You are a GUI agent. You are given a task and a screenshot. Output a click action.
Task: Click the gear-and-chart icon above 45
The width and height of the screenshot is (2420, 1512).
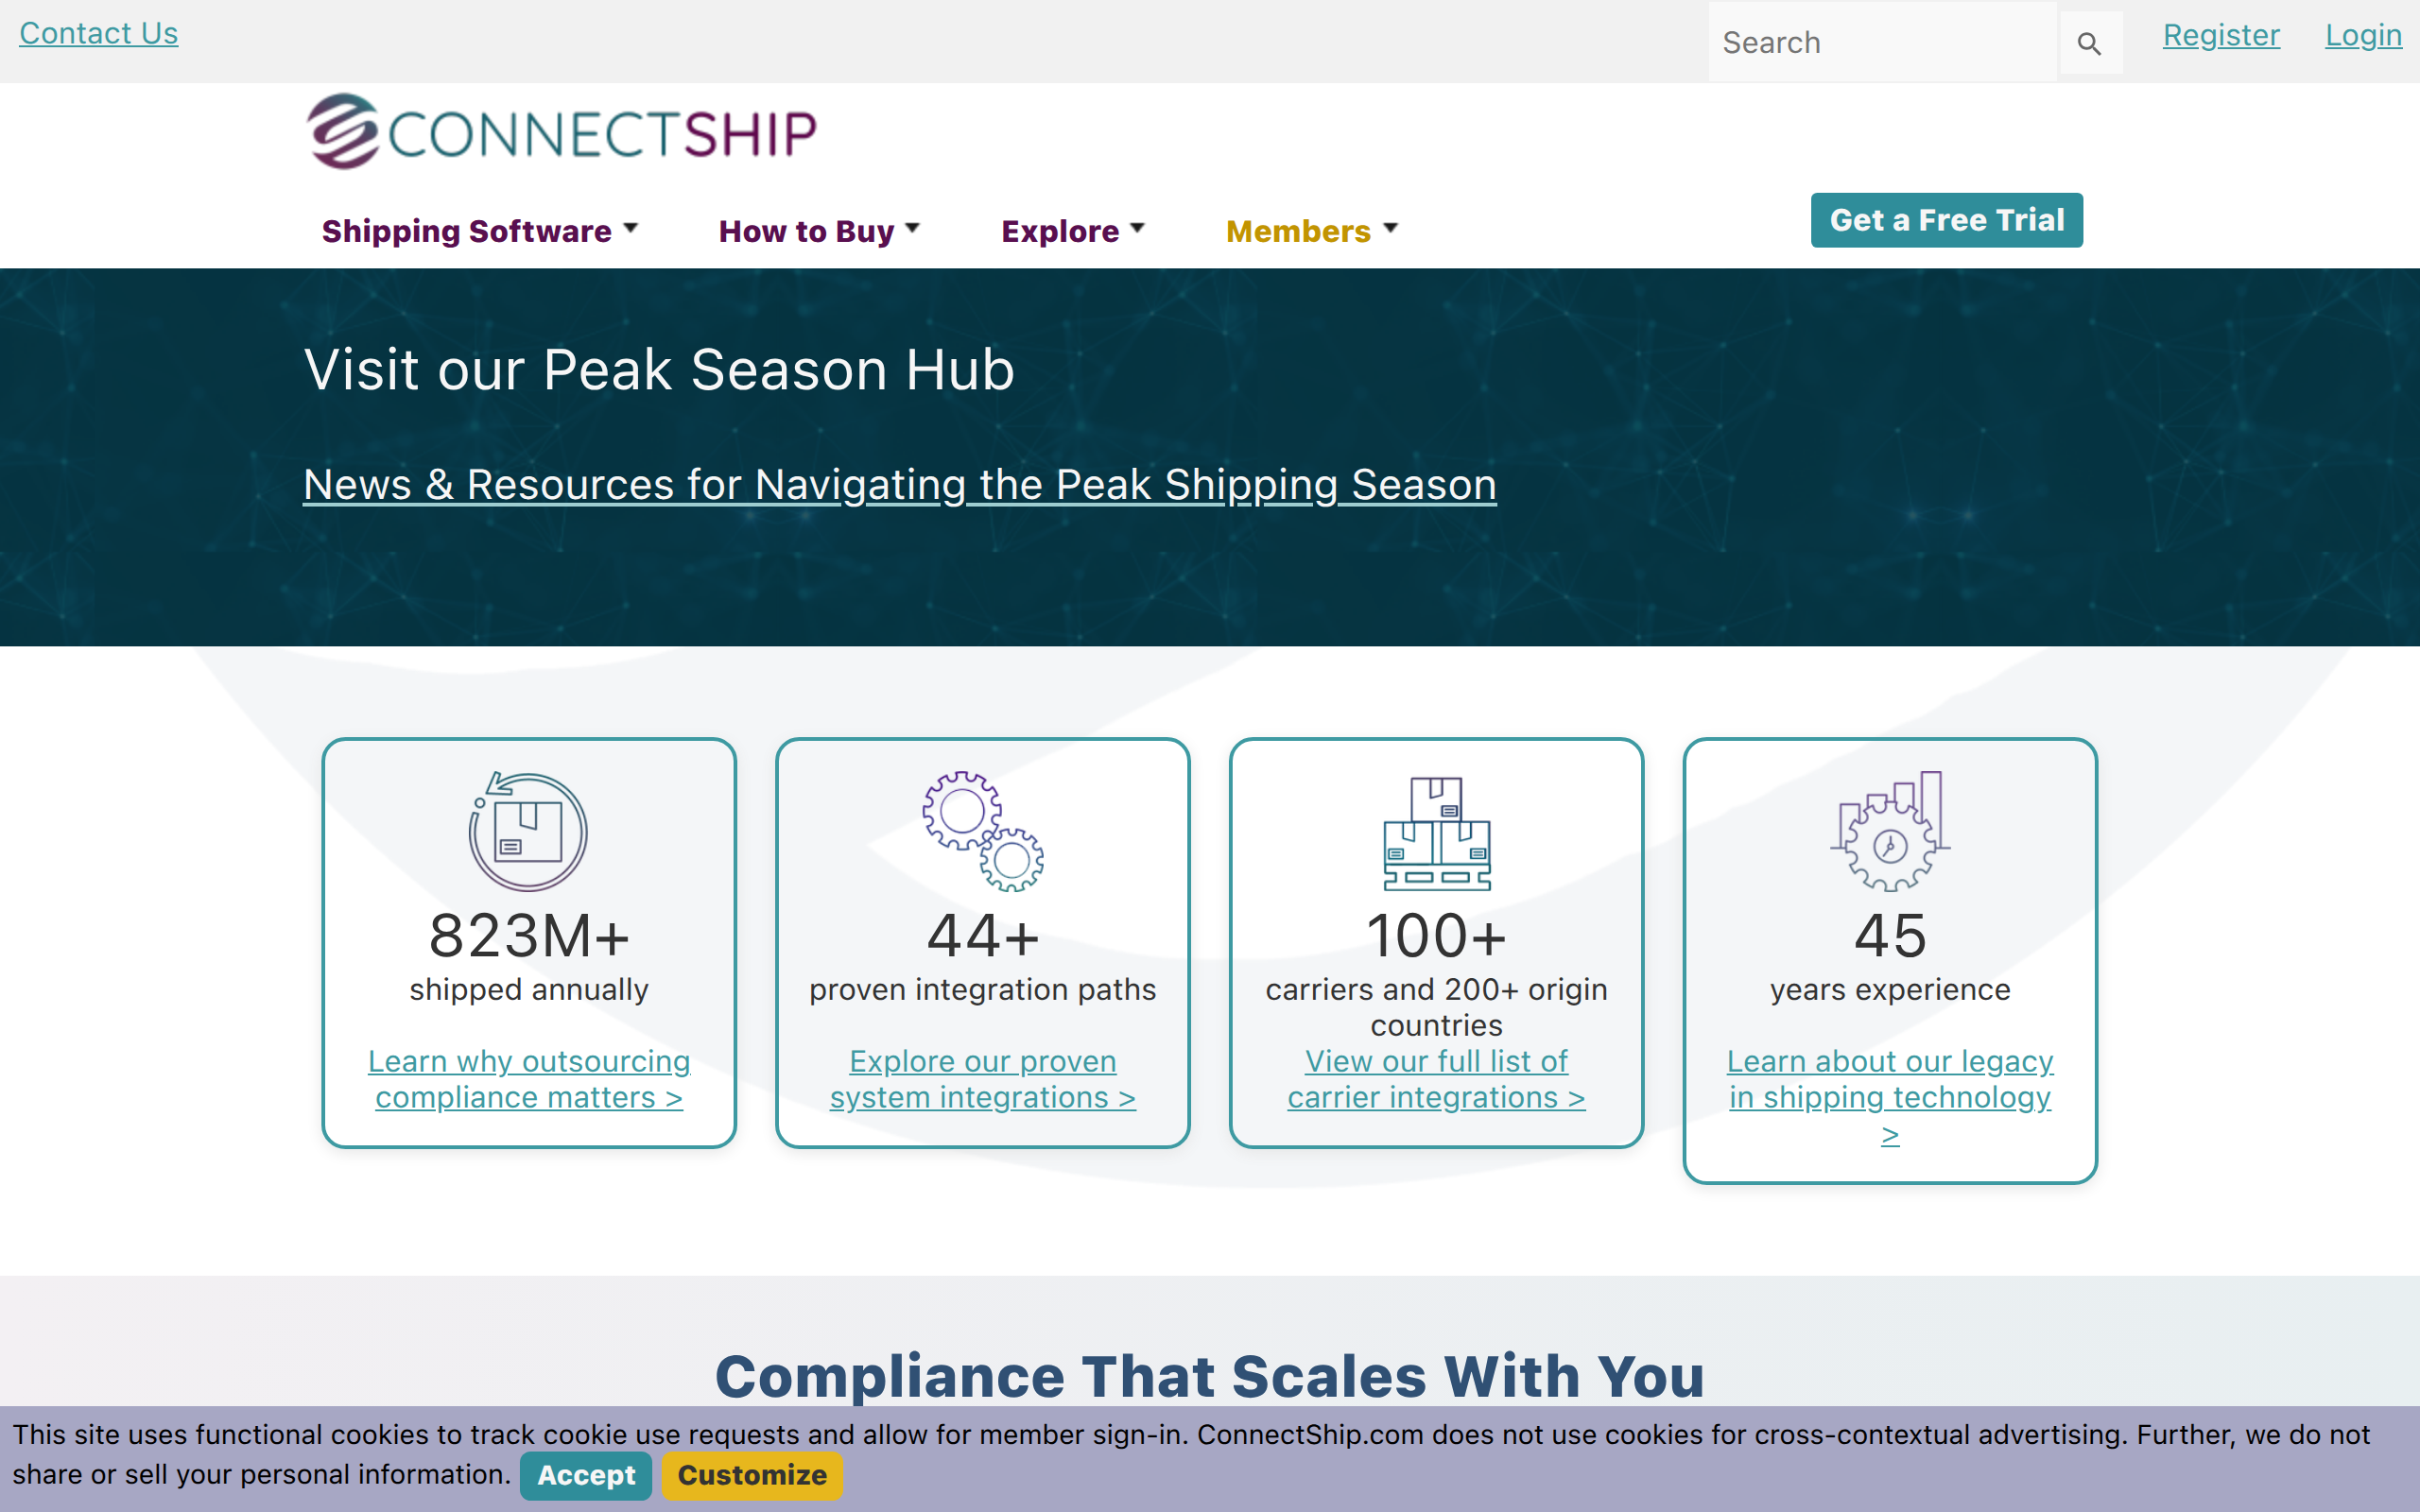(1888, 833)
